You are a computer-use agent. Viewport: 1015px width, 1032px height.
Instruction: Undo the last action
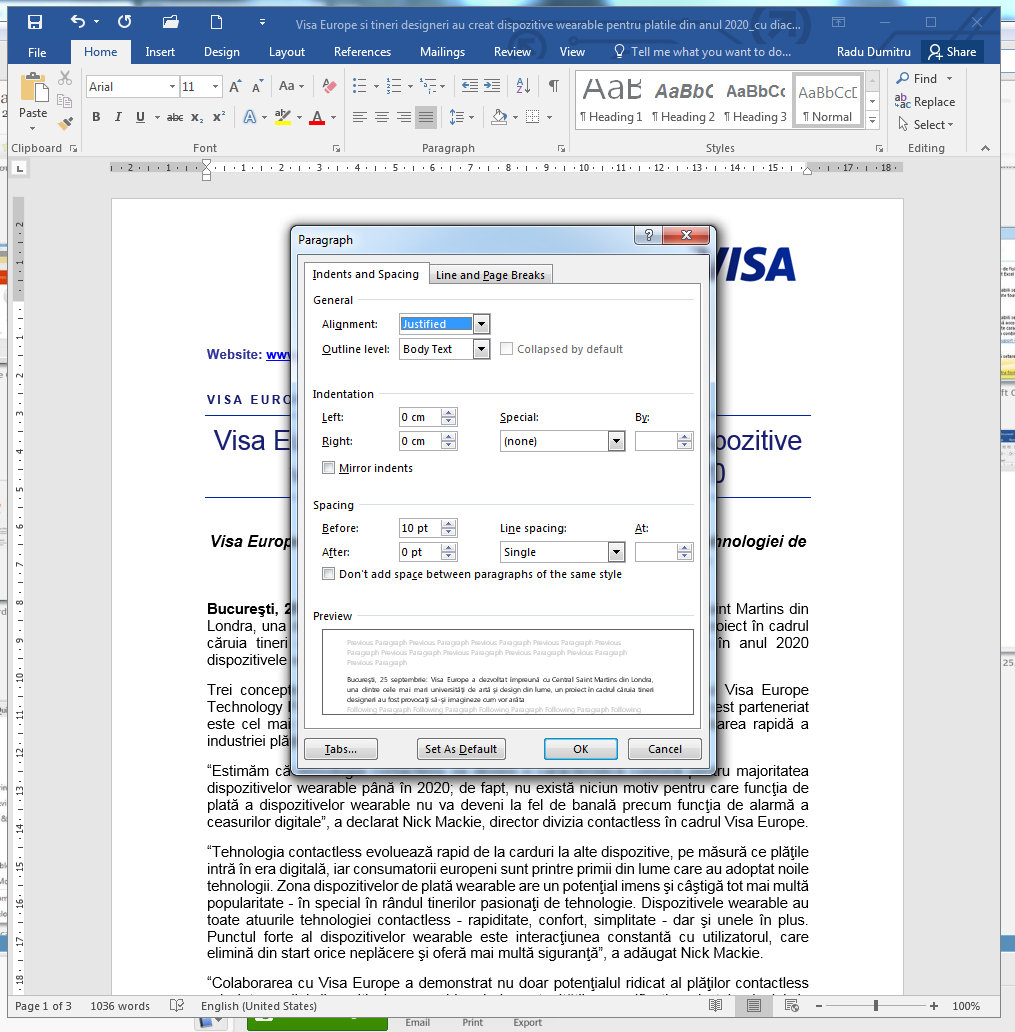coord(78,22)
